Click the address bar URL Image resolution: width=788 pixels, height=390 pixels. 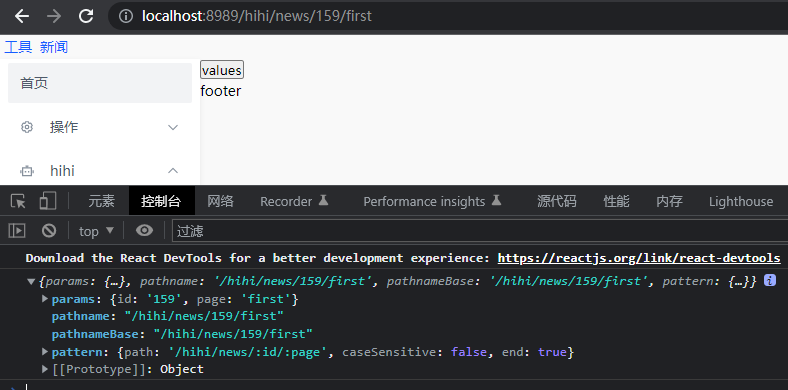(x=257, y=16)
